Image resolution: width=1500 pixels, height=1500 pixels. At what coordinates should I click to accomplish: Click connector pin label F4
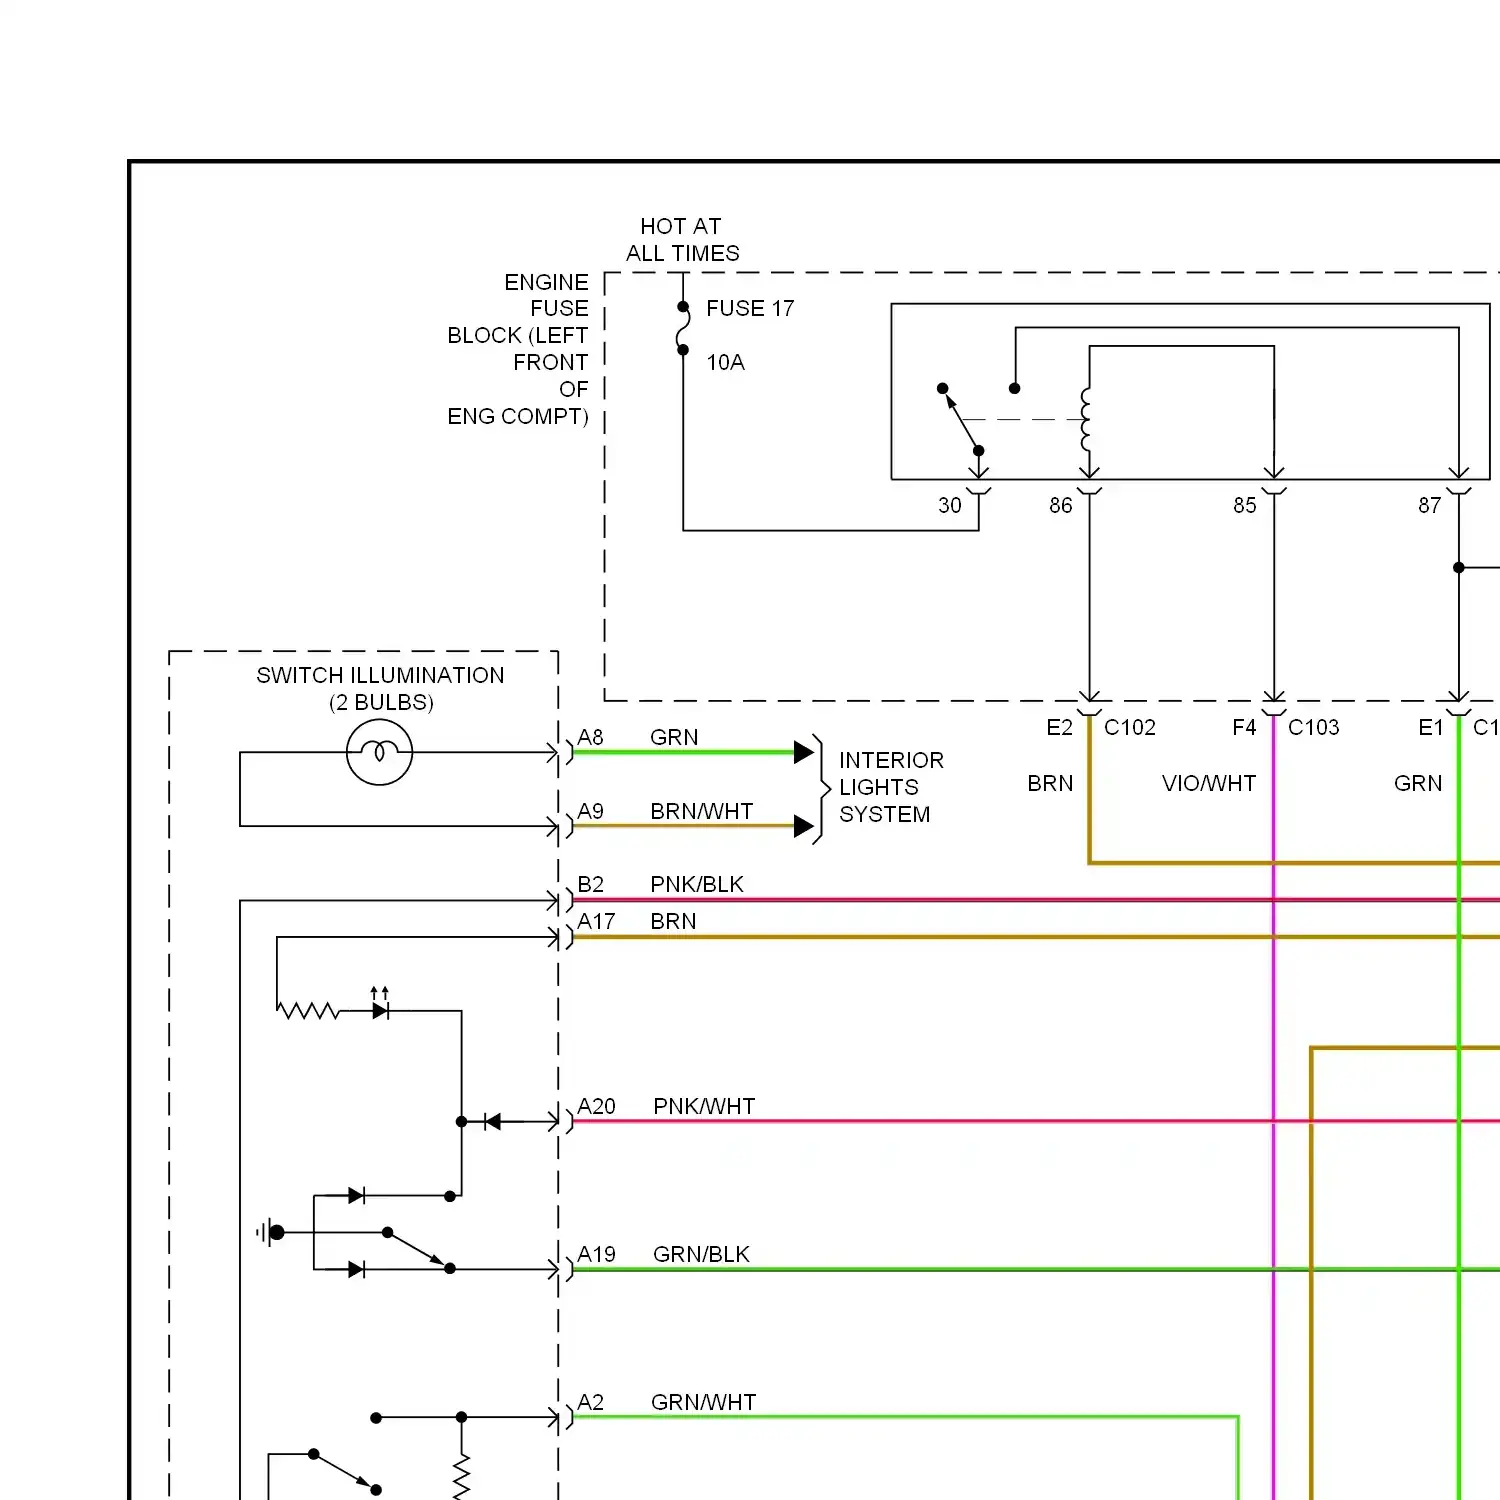click(1244, 727)
